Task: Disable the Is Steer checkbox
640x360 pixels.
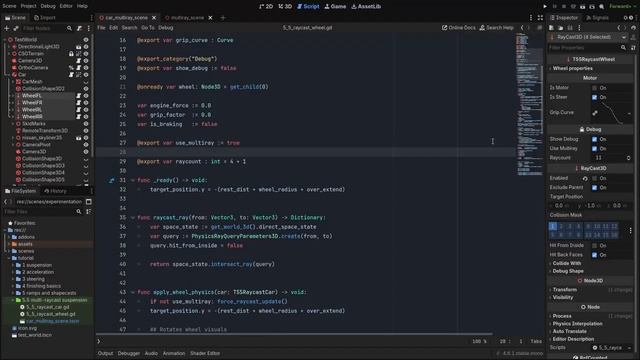Action: [x=595, y=97]
